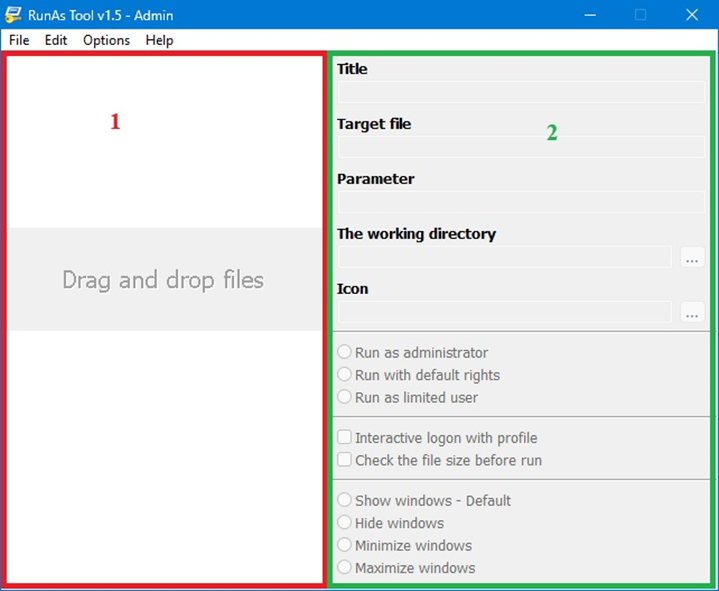This screenshot has height=591, width=719.
Task: Close the RunAs Tool window
Action: pos(692,15)
